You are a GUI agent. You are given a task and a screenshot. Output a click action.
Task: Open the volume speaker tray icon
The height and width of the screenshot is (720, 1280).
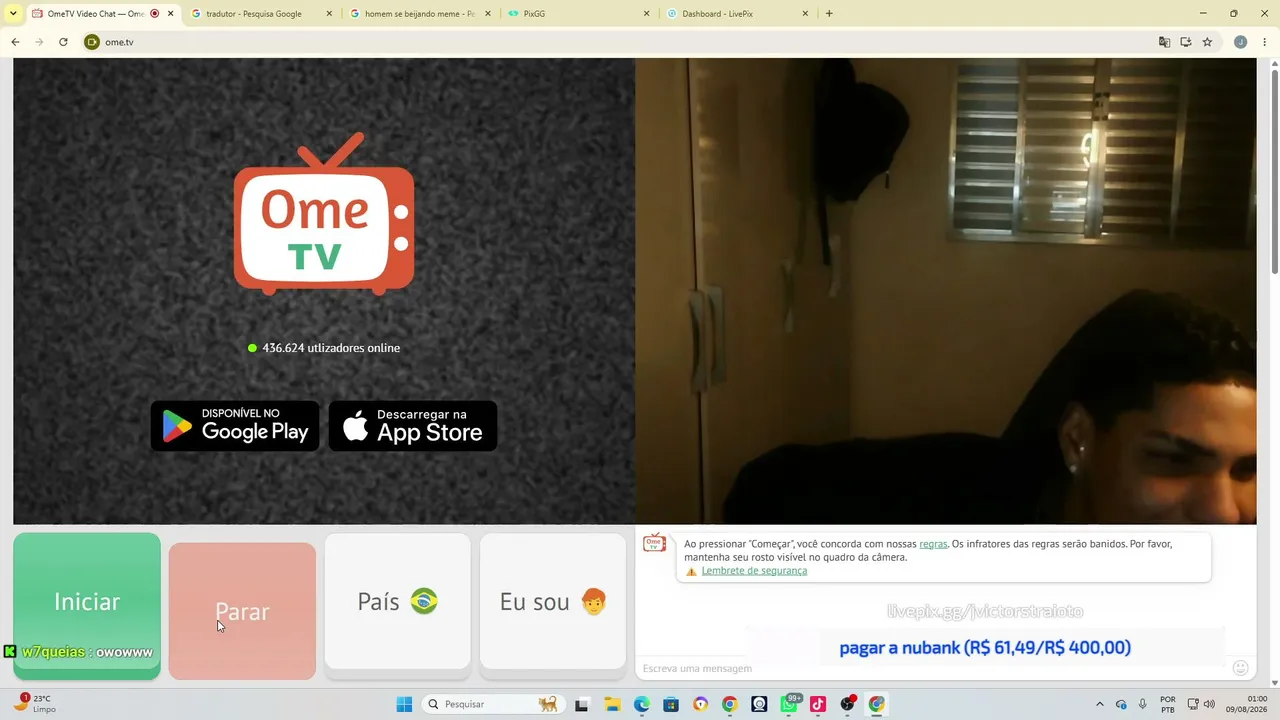[x=1209, y=704]
